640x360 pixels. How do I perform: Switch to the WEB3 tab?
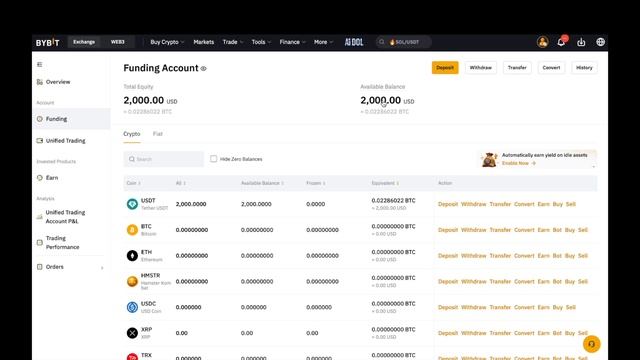tap(118, 42)
